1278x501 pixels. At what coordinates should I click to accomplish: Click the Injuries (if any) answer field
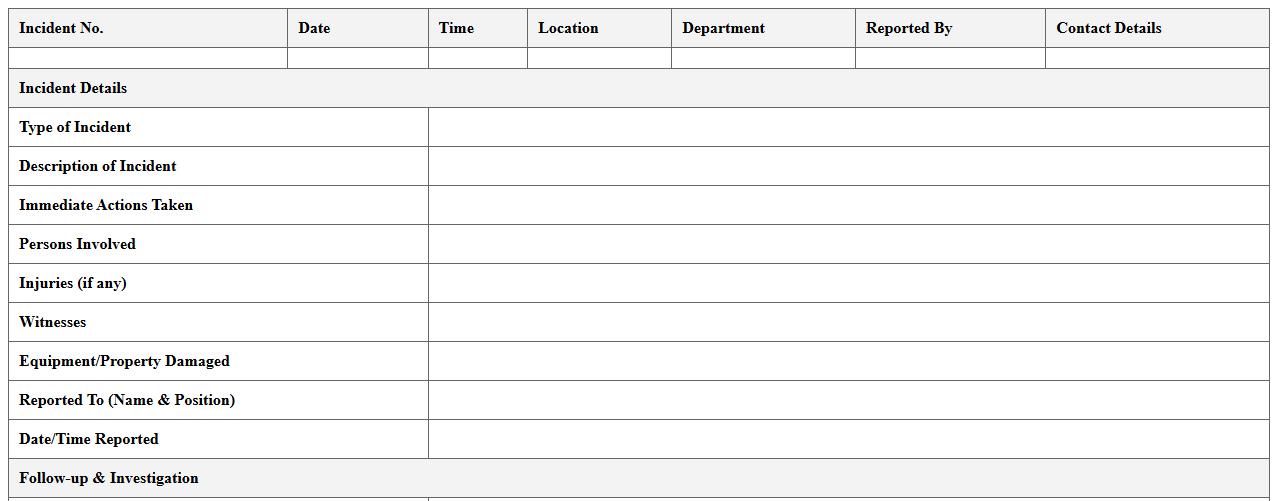point(848,283)
